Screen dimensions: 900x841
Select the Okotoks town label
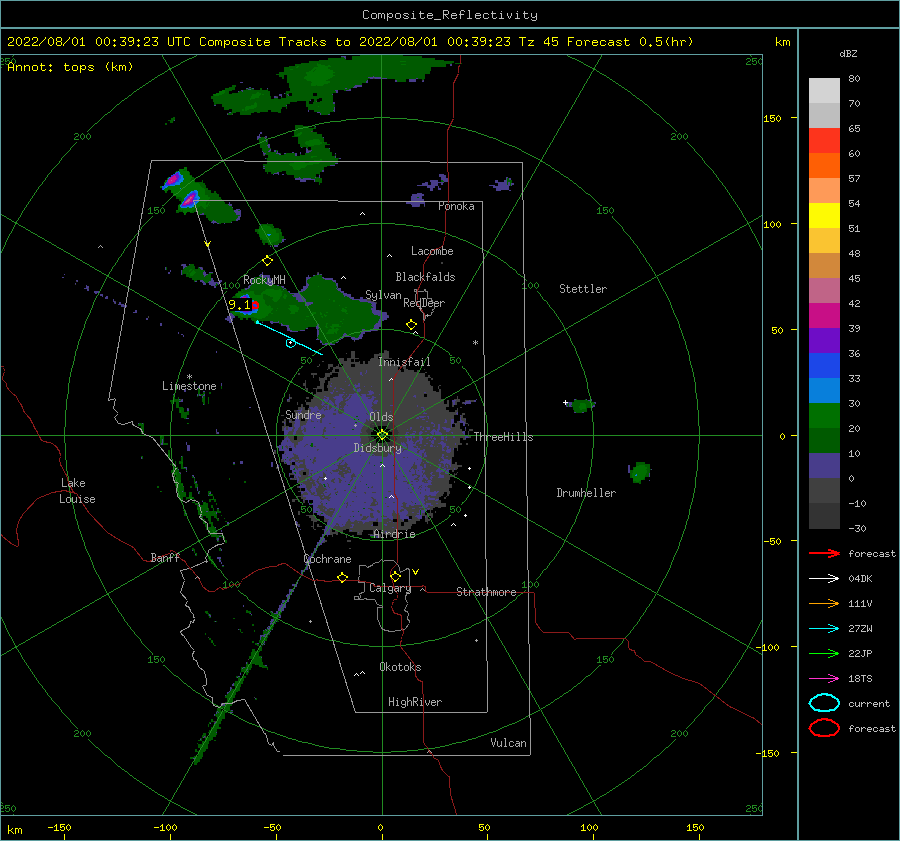(x=400, y=667)
